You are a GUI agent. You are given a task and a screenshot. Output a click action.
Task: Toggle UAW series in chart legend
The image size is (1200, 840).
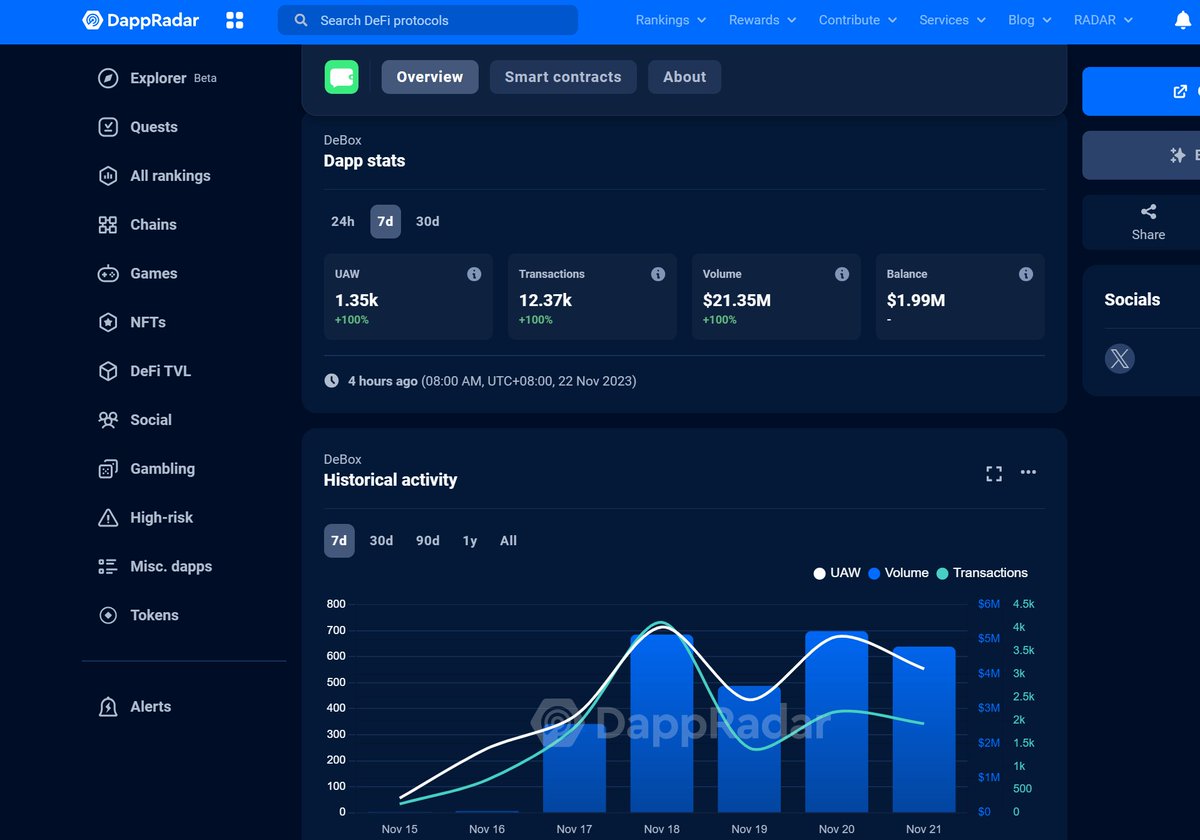pos(837,573)
